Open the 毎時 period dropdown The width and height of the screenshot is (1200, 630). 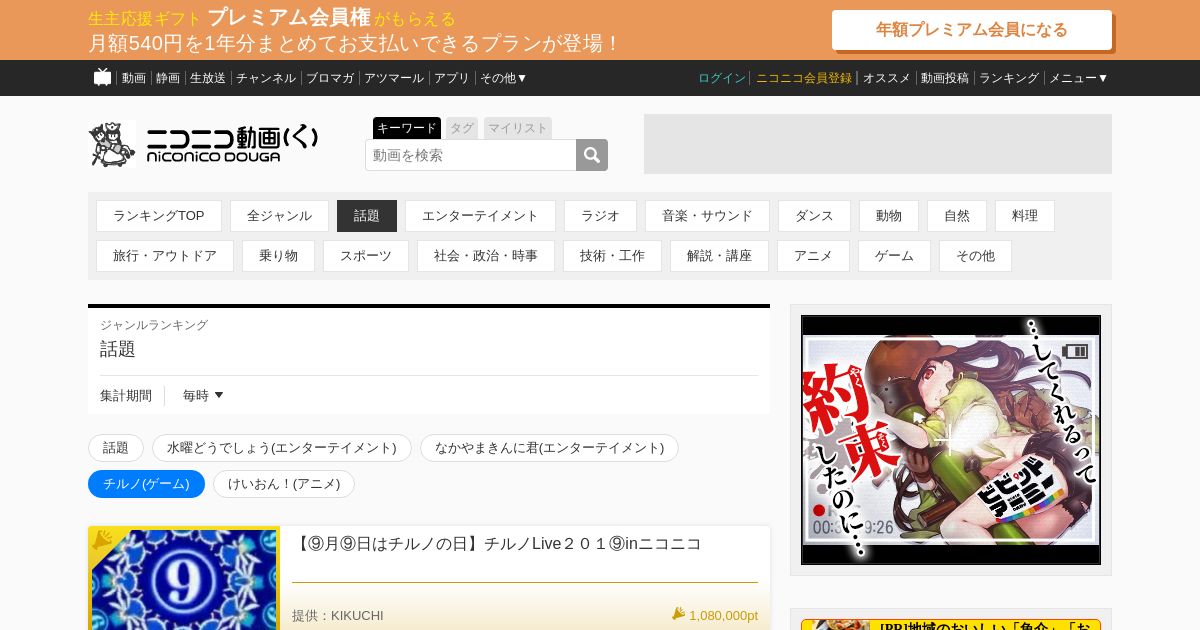203,396
